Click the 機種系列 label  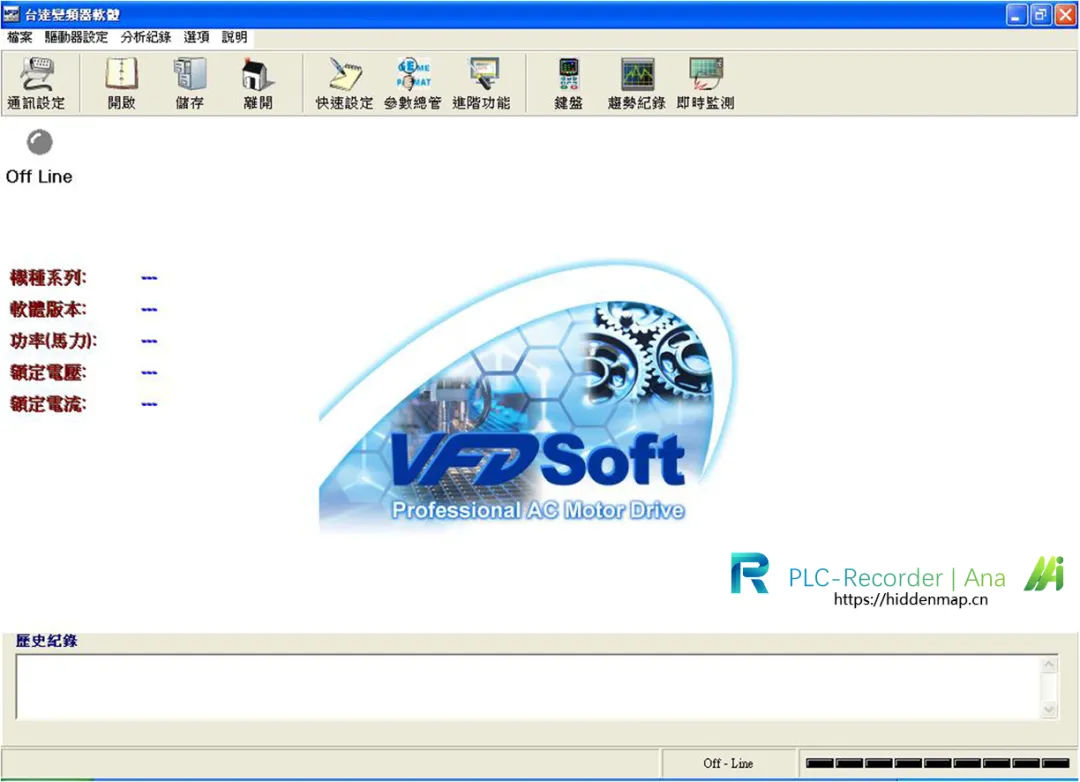[48, 278]
